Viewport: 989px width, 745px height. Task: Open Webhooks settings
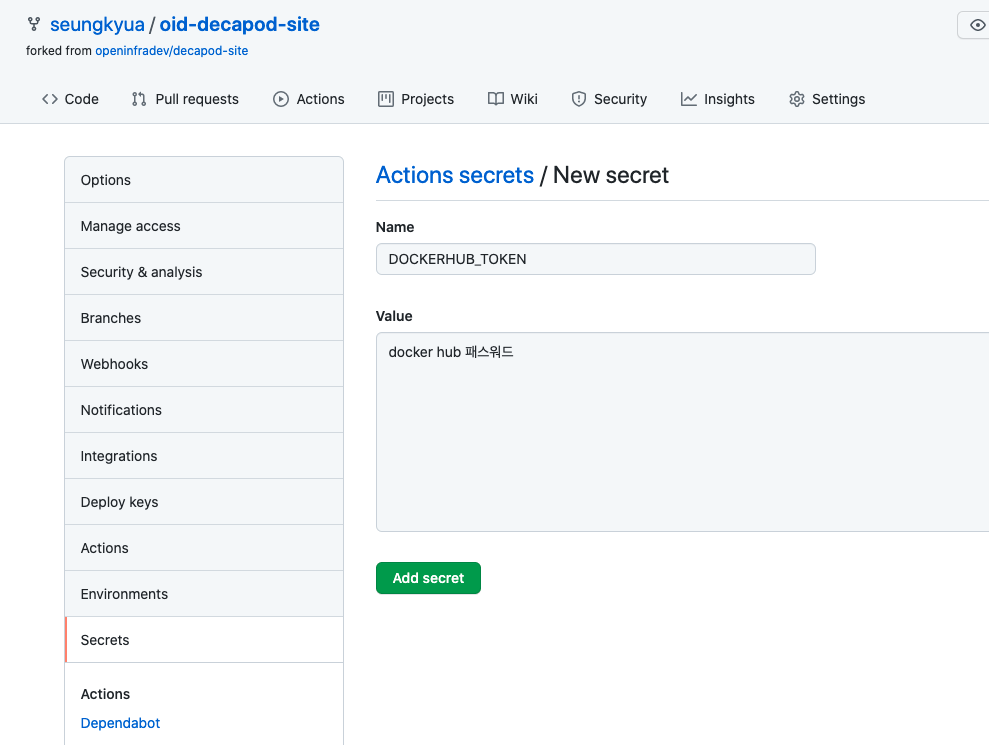(204, 364)
